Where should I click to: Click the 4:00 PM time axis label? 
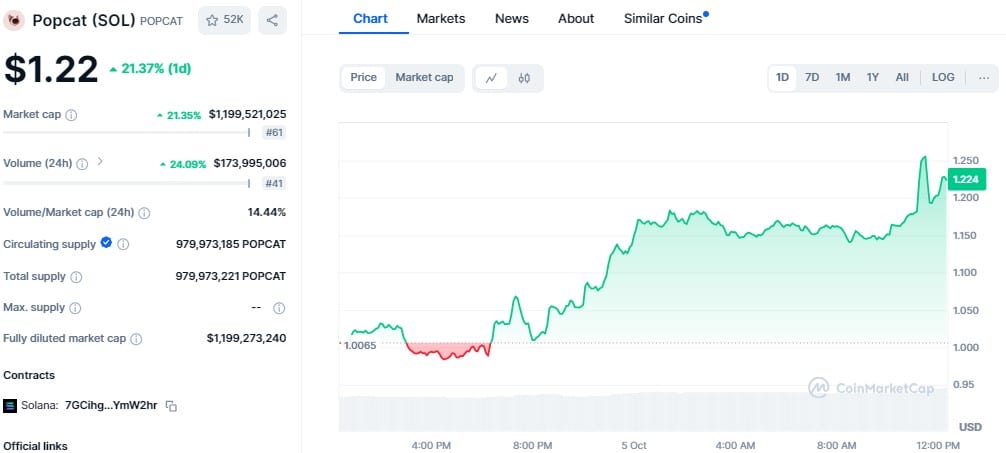point(431,445)
